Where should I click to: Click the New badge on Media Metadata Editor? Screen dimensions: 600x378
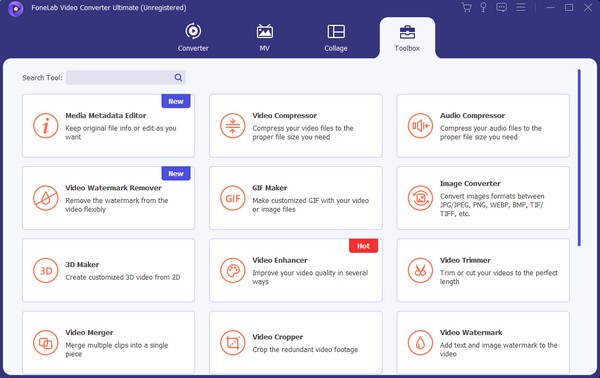[x=176, y=101]
